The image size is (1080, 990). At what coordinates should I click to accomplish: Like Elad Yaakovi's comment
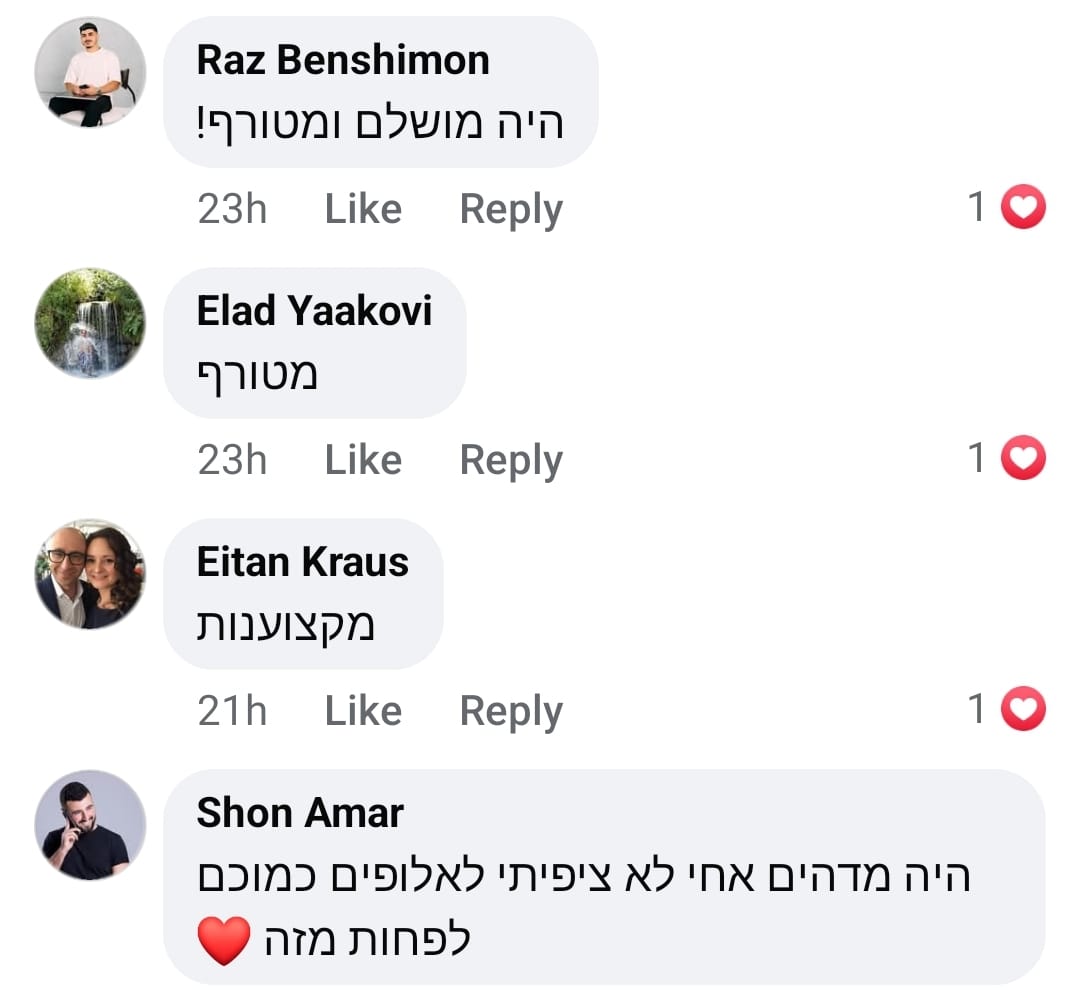pyautogui.click(x=363, y=460)
